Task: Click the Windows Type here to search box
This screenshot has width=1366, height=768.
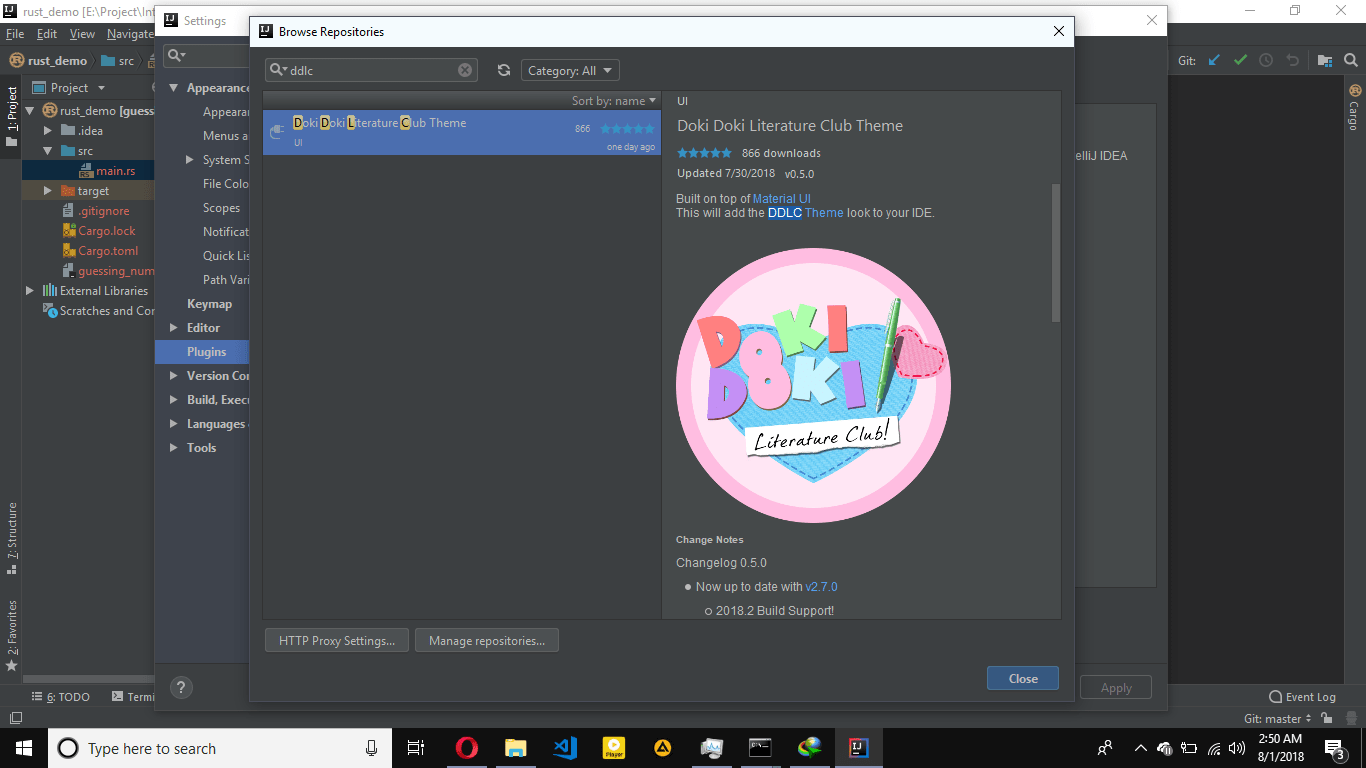Action: pyautogui.click(x=218, y=748)
